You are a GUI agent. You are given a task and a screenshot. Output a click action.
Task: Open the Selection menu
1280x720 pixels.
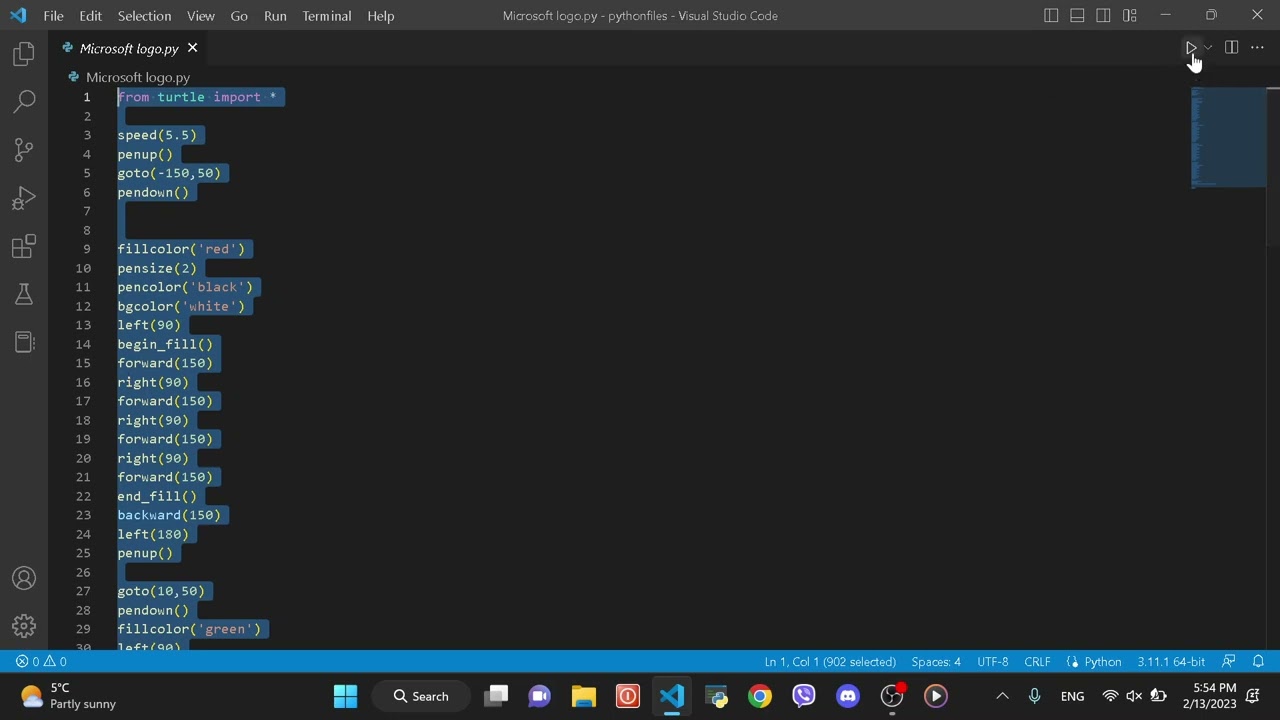tap(144, 15)
